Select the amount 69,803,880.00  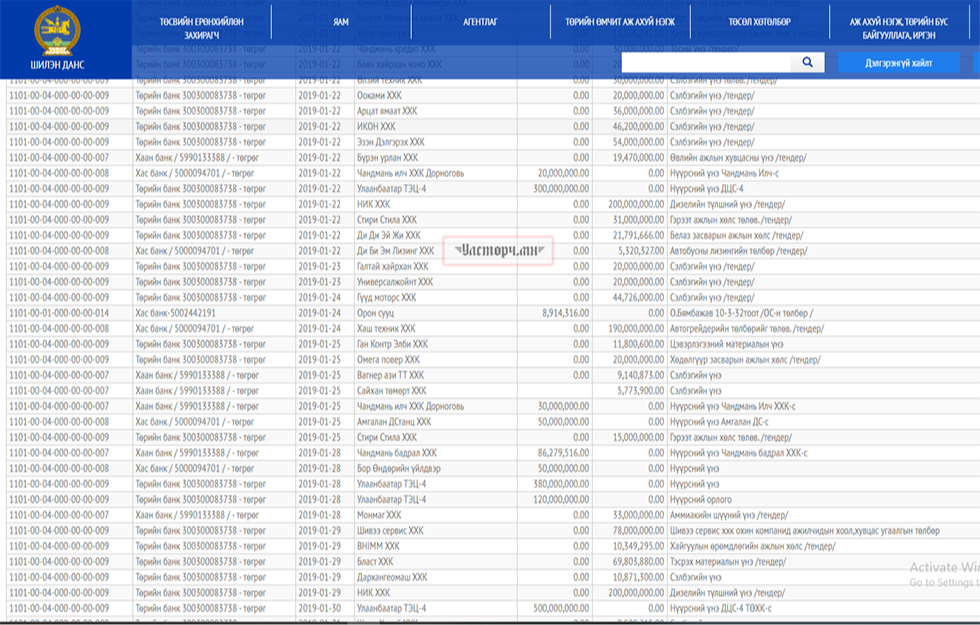coord(638,562)
